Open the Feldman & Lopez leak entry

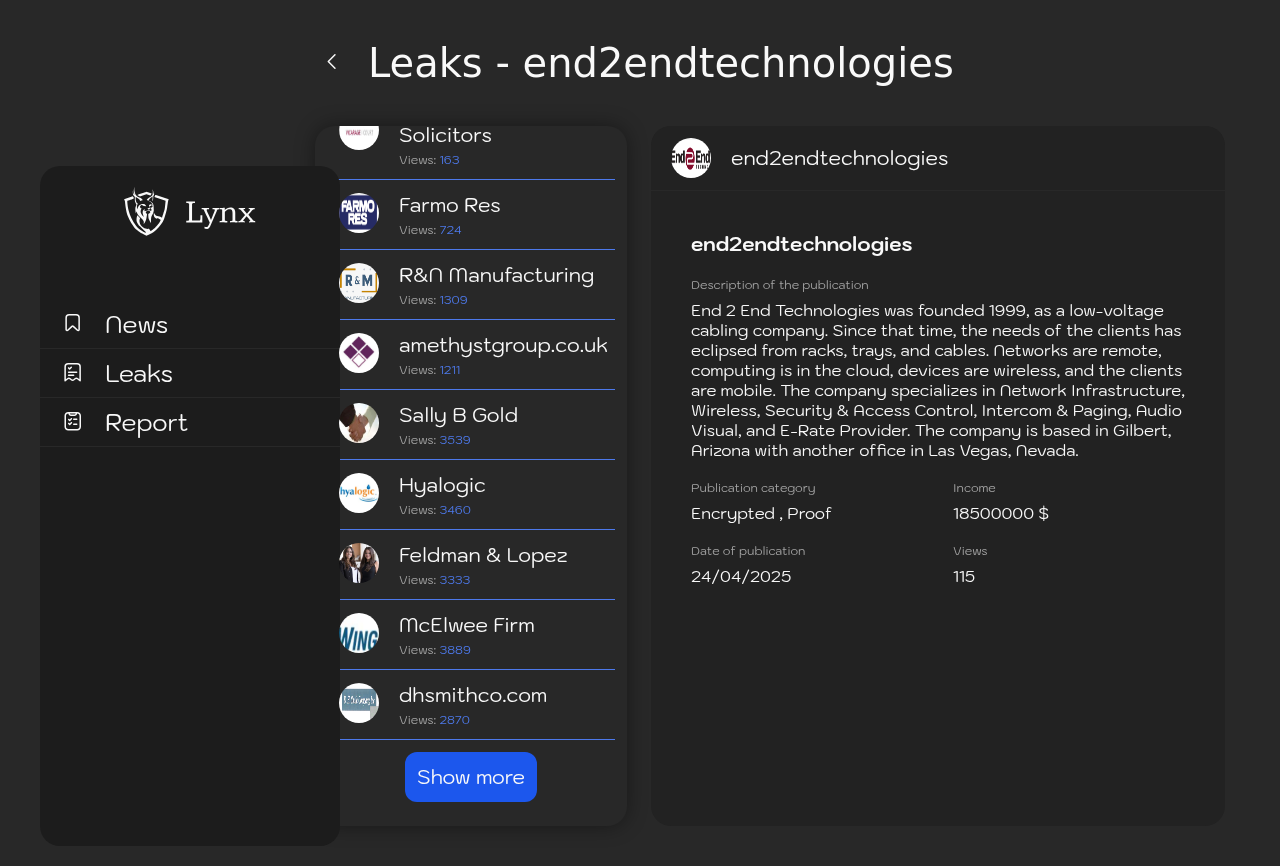tap(477, 565)
